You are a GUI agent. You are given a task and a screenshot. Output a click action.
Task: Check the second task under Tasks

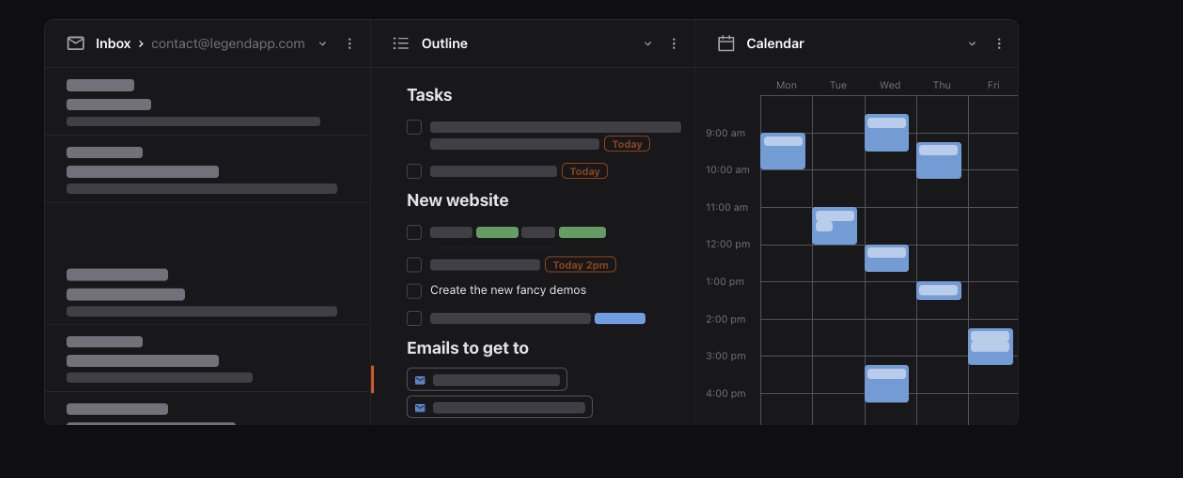[414, 171]
